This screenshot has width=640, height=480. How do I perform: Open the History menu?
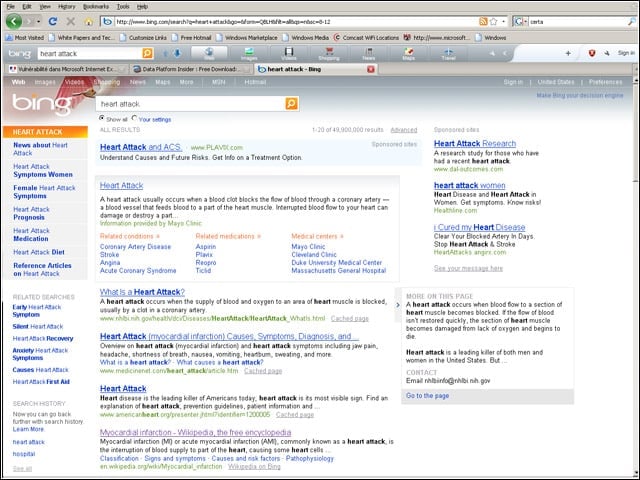67,7
